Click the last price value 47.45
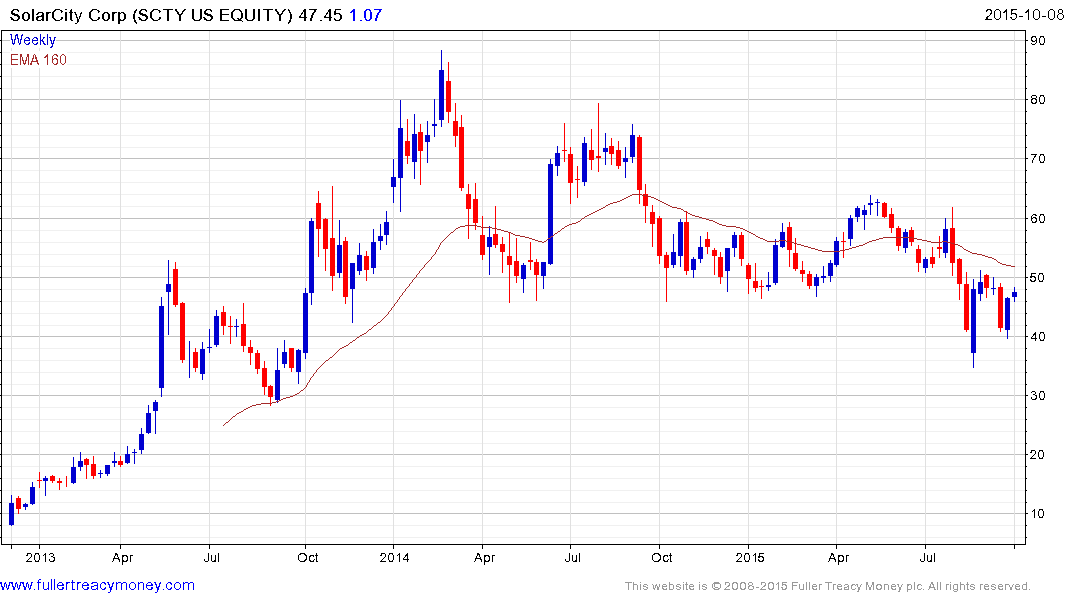Viewport: 1075px width, 600px height. (x=320, y=15)
